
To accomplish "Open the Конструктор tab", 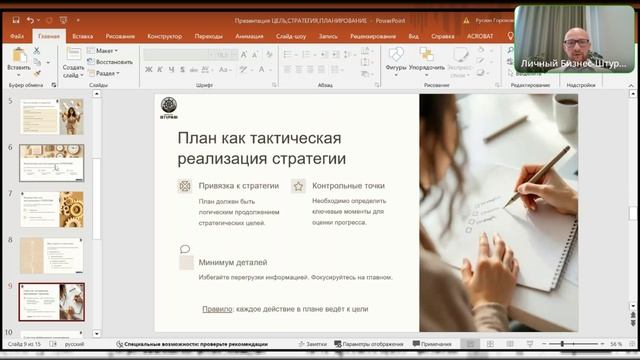I will click(164, 36).
